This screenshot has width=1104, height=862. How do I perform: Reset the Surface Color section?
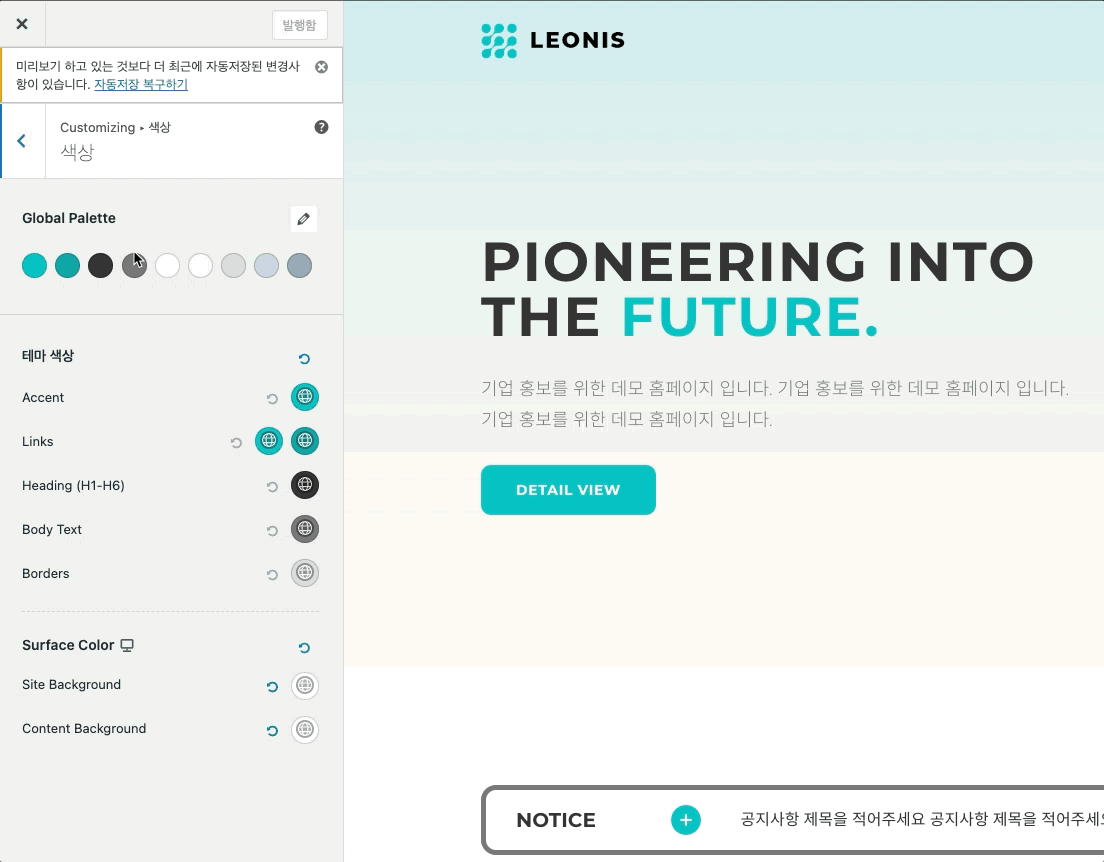tap(304, 648)
